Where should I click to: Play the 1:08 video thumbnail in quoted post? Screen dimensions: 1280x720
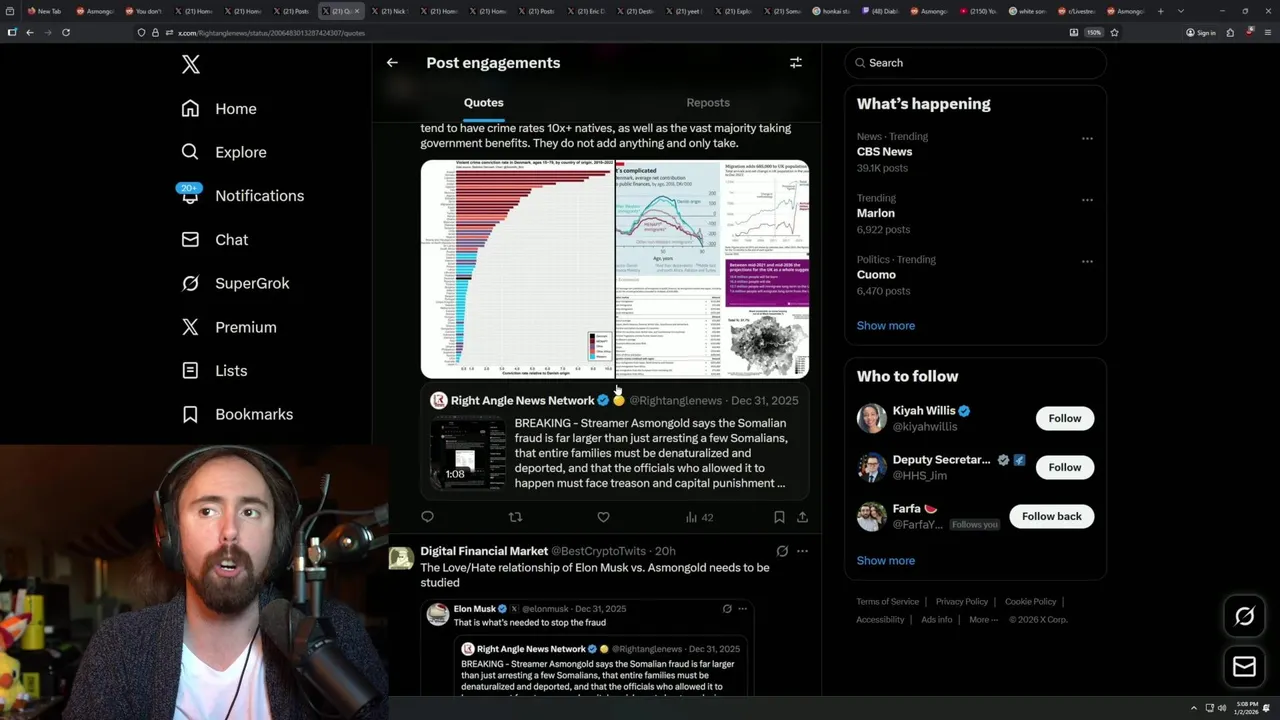(x=468, y=453)
